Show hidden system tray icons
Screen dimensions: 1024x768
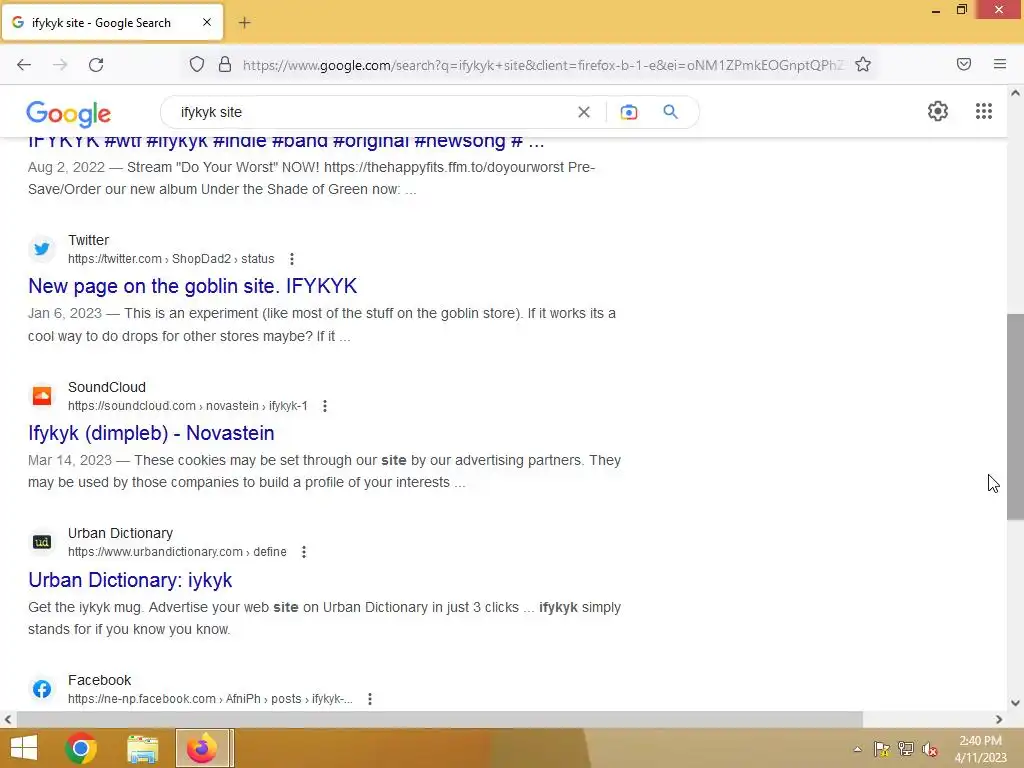857,749
